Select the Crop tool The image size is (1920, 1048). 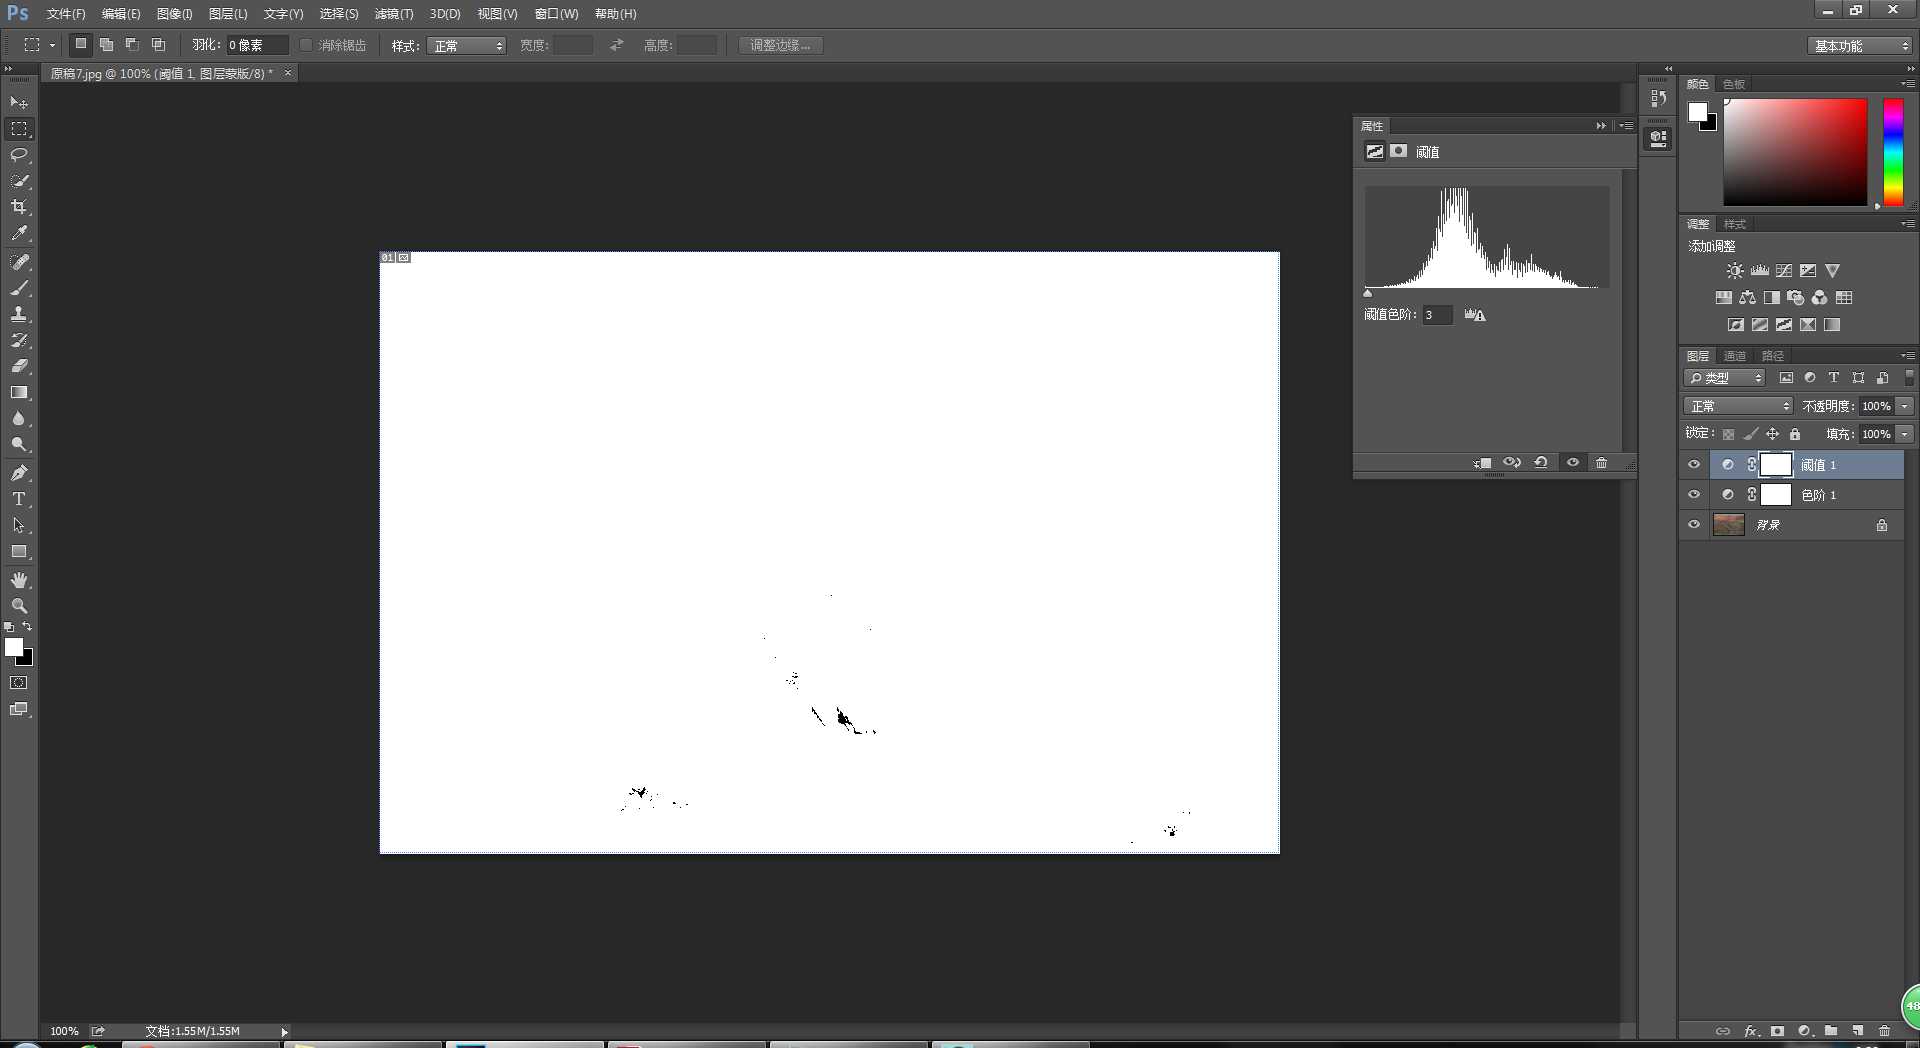[x=19, y=207]
